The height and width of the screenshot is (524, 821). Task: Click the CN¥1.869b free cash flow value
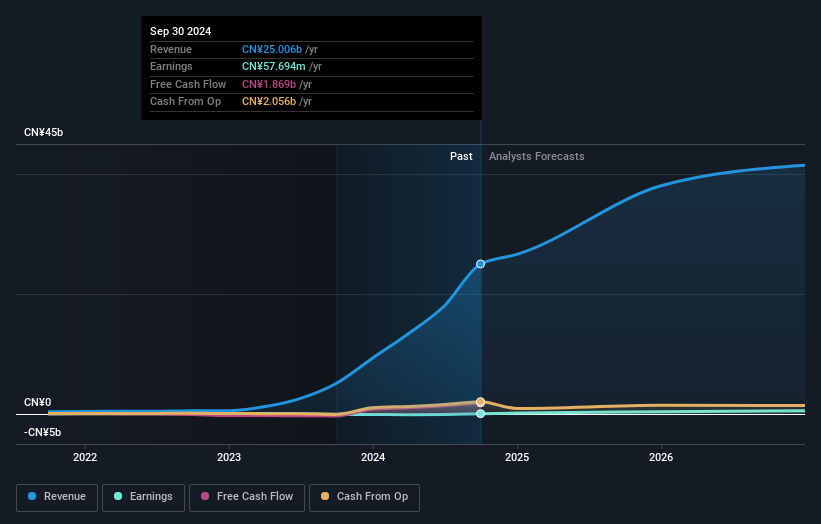tap(269, 84)
